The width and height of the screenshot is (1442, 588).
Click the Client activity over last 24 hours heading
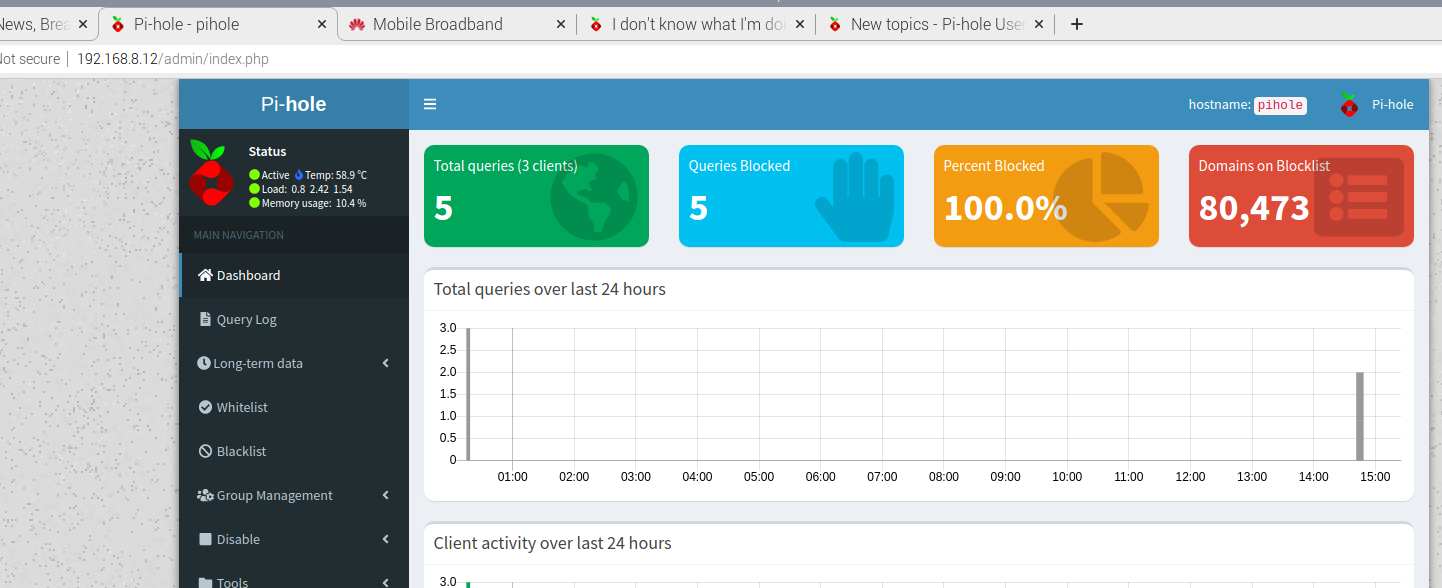tap(552, 543)
